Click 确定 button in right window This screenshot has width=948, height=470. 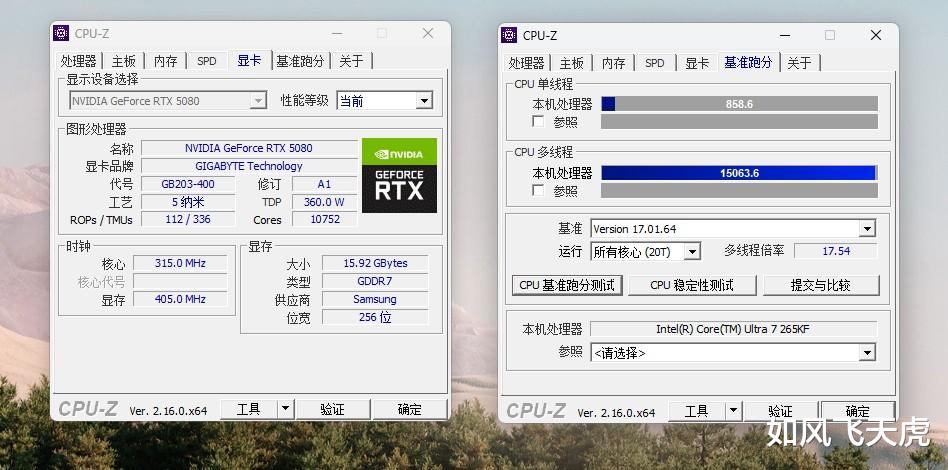857,411
